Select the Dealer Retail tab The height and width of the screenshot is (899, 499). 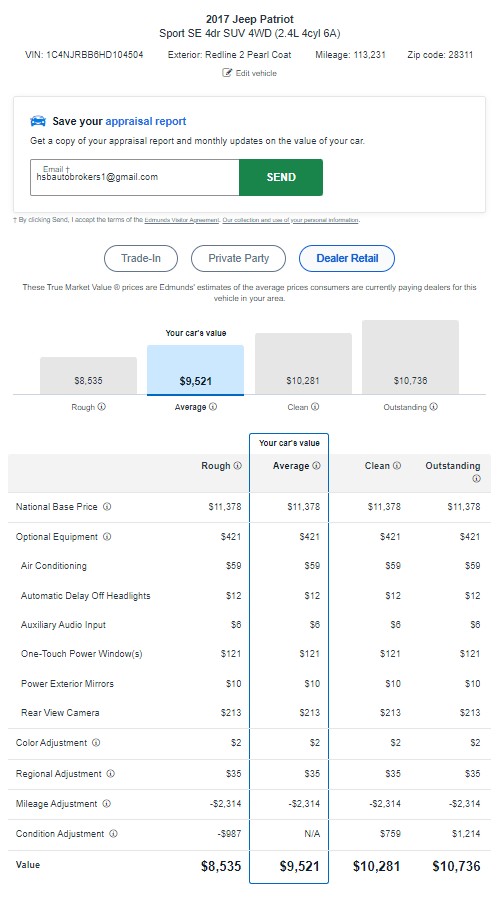click(347, 259)
